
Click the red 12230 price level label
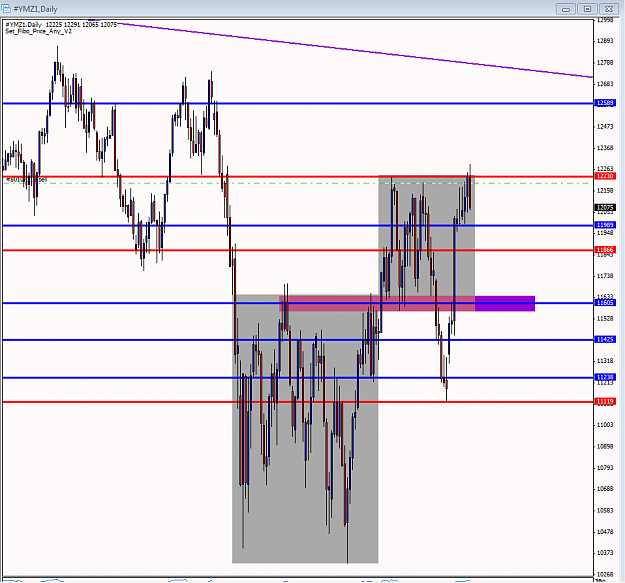[605, 176]
